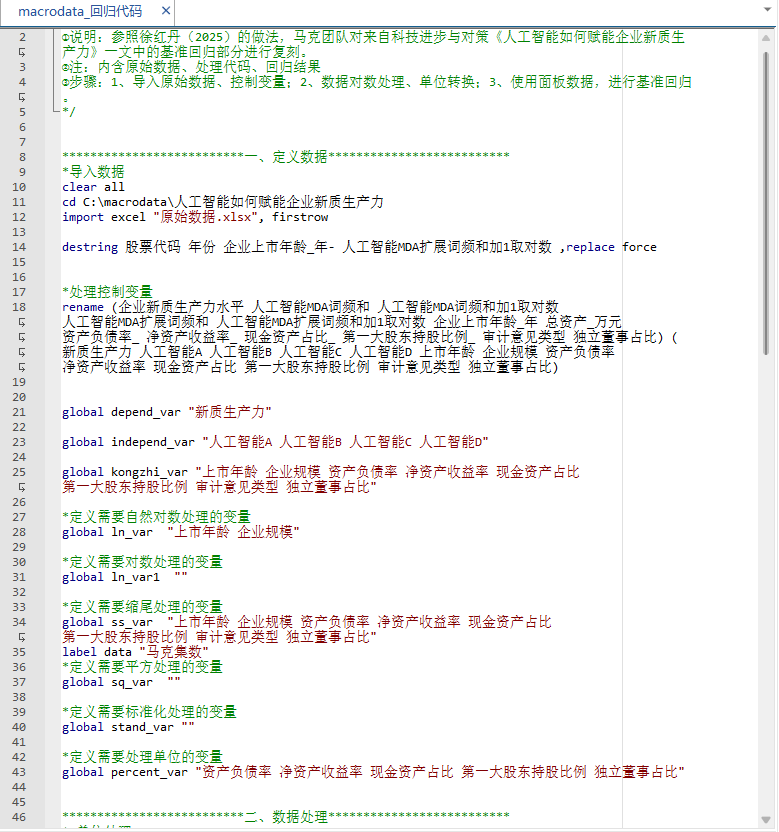Place cursor on the "clear all" command
The image size is (779, 832).
pos(93,187)
